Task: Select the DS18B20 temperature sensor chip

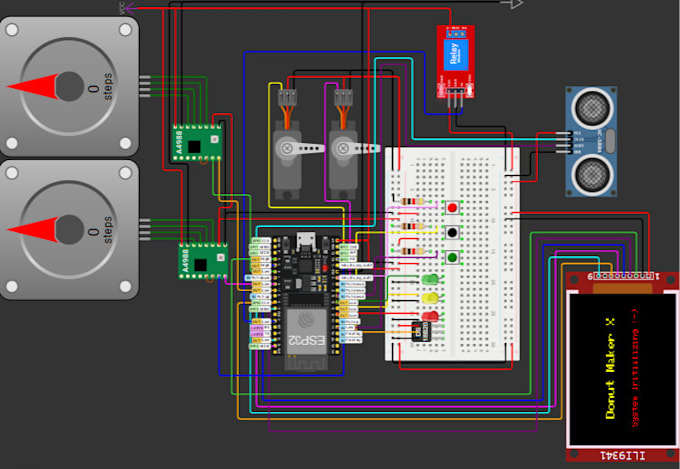Action: [420, 331]
